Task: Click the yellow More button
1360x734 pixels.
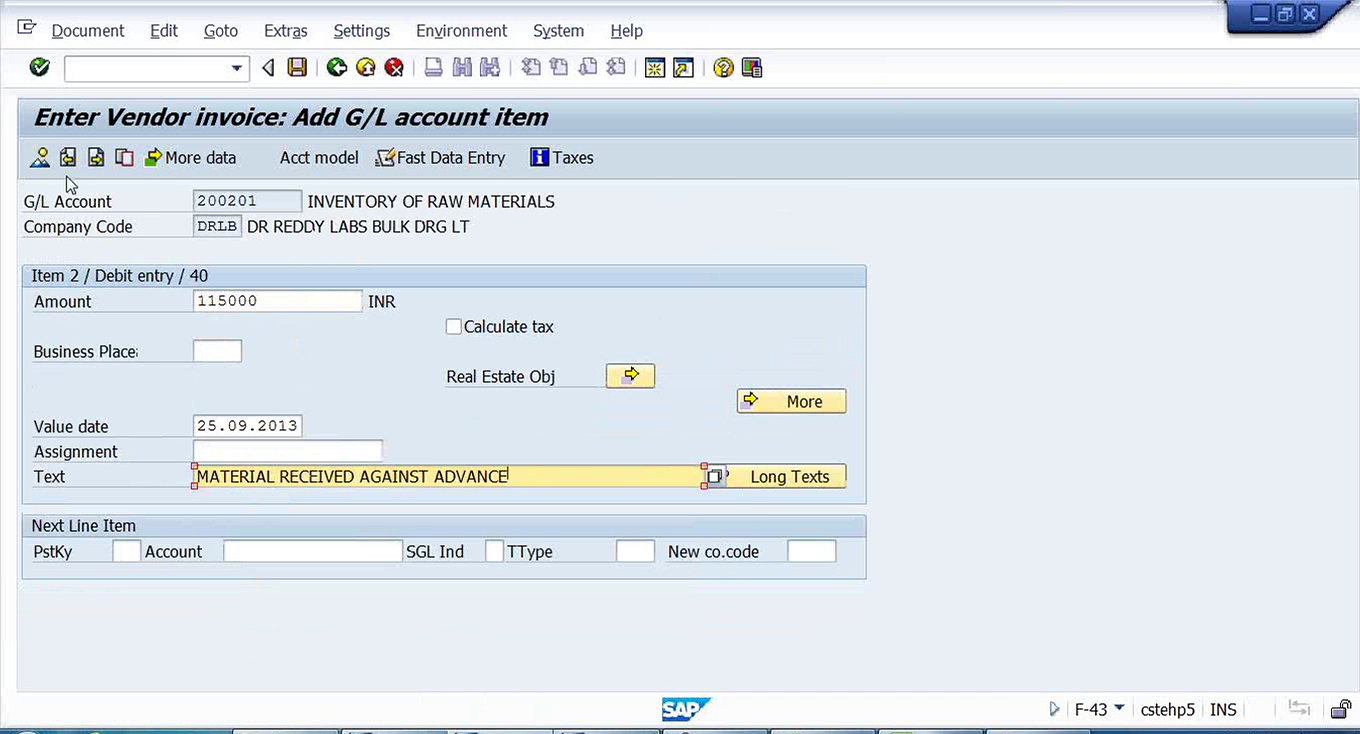Action: tap(792, 401)
